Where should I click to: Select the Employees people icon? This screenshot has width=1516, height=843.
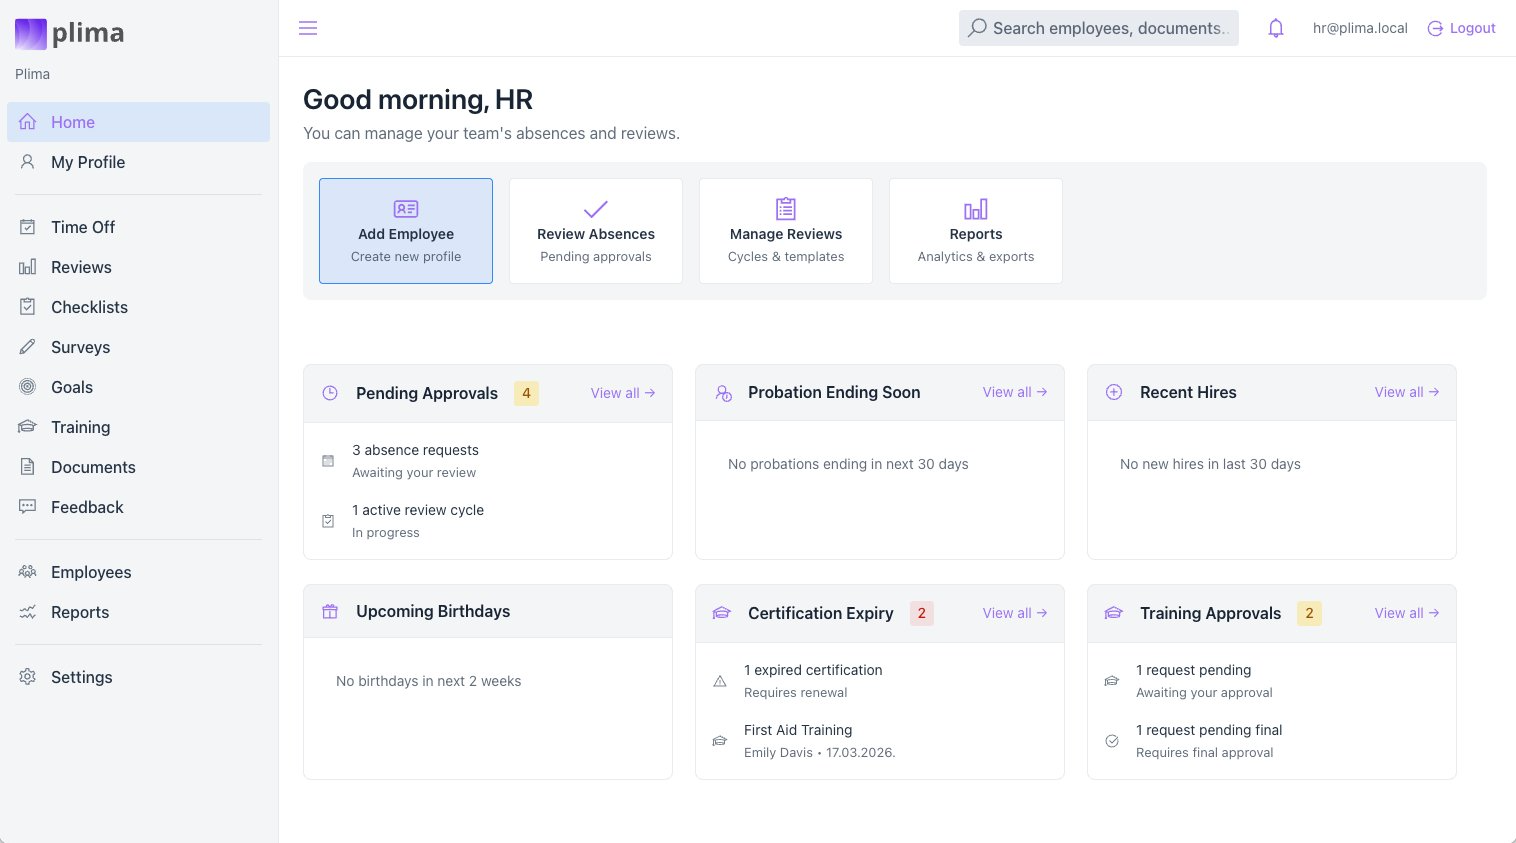coord(27,572)
